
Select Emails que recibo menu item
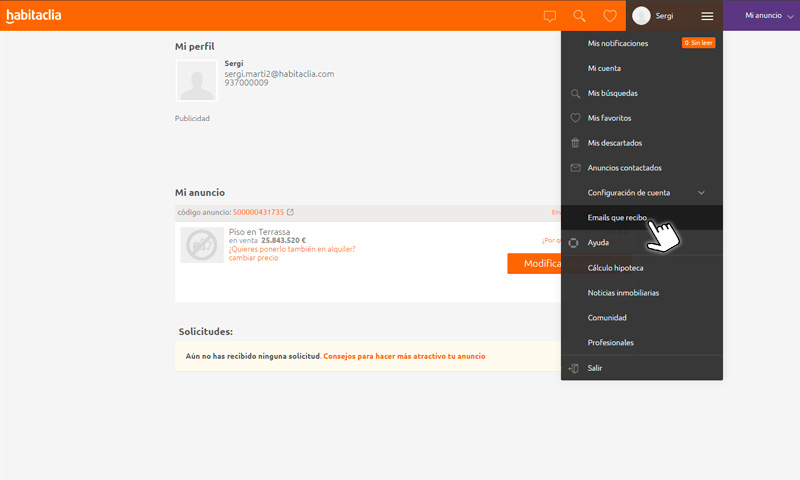pyautogui.click(x=617, y=217)
